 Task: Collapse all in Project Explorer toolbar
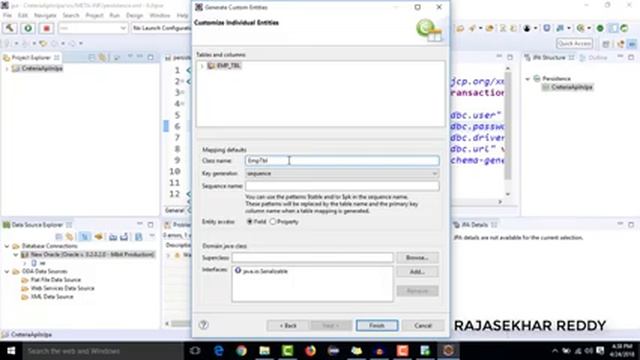coord(92,58)
